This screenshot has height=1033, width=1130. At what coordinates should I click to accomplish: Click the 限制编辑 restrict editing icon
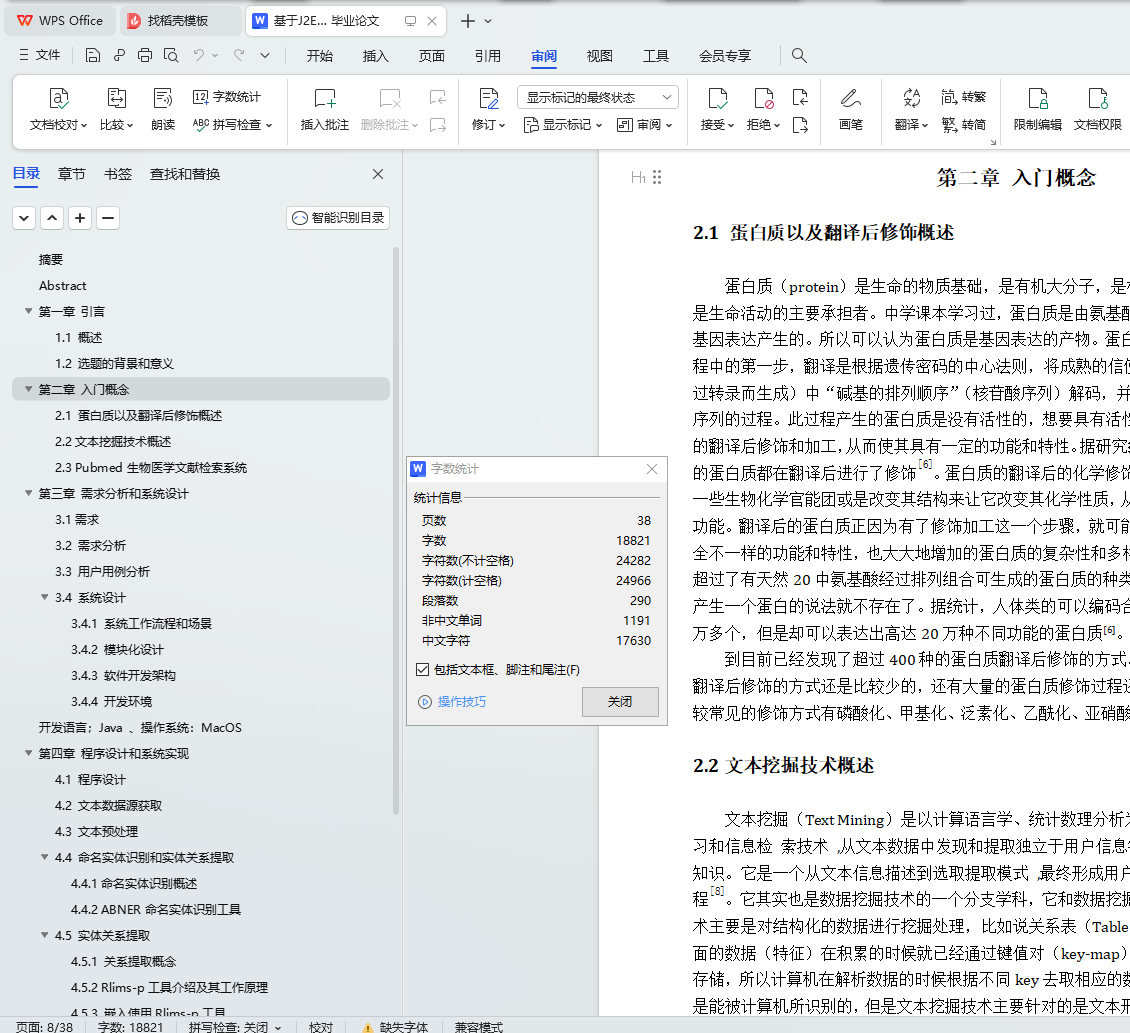tap(1038, 99)
